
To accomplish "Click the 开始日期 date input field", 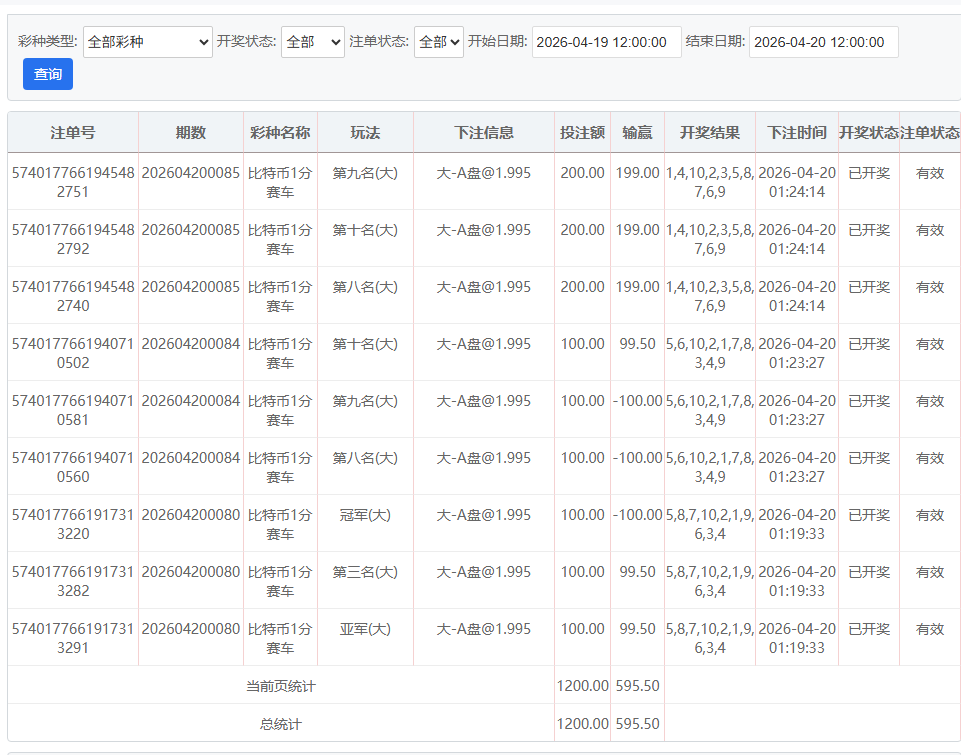I will (x=606, y=42).
